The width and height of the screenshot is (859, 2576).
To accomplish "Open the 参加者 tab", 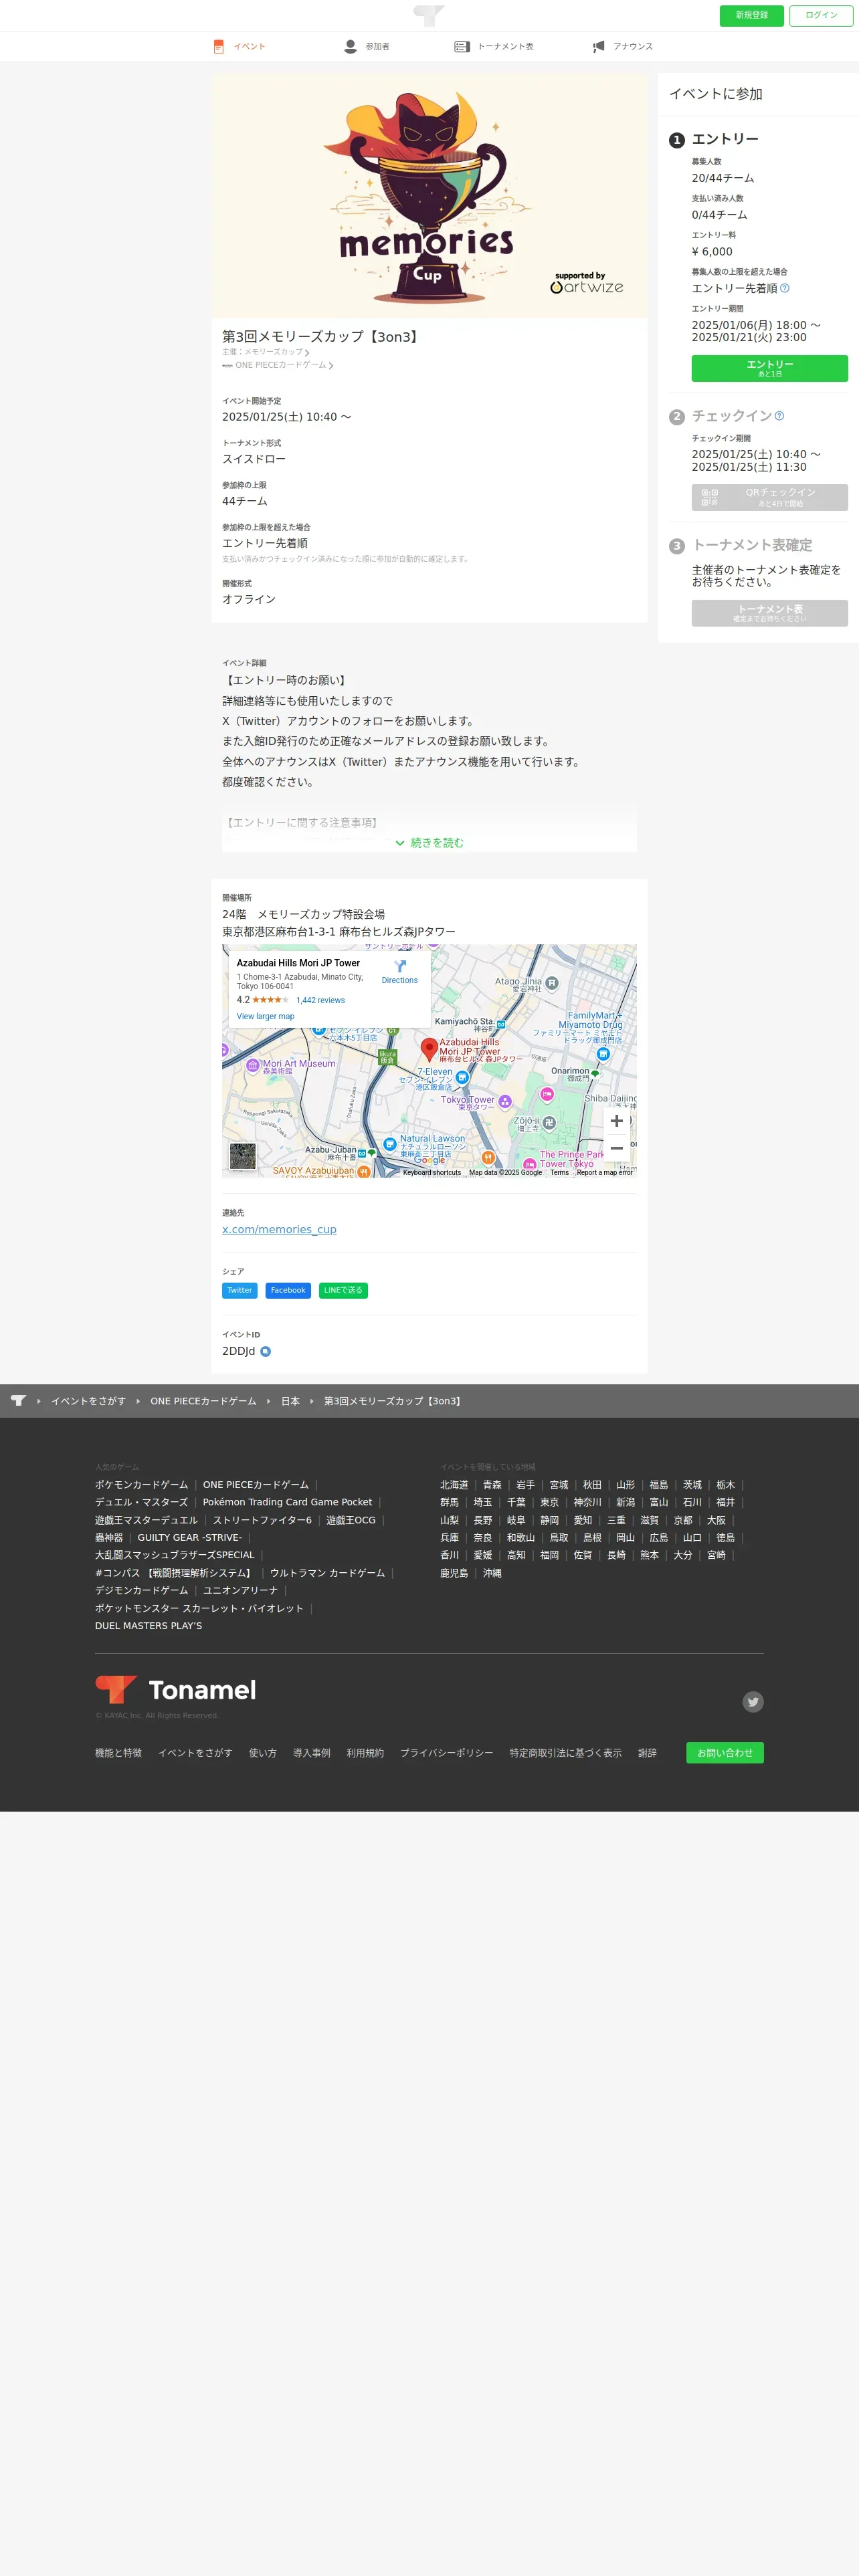I will 367,47.
